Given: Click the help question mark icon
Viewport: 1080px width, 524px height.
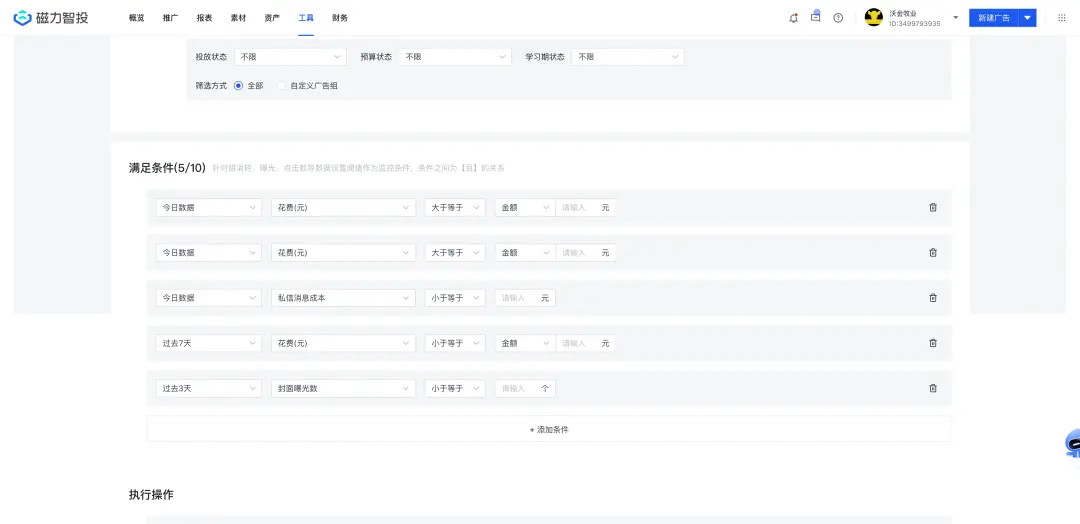Looking at the screenshot, I should pos(838,18).
